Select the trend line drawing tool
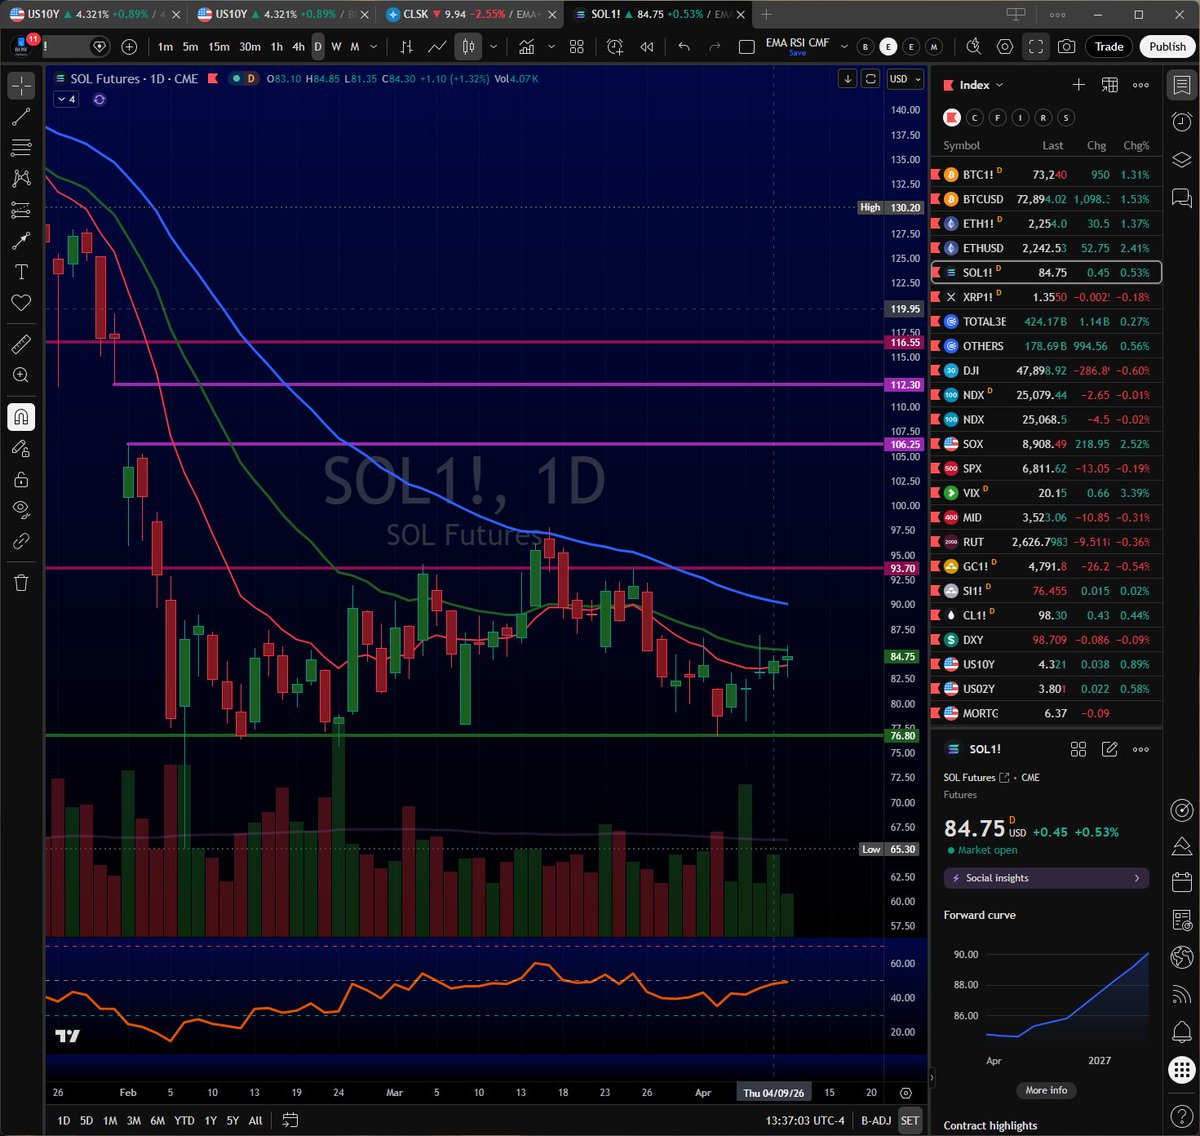The height and width of the screenshot is (1136, 1200). [x=21, y=117]
